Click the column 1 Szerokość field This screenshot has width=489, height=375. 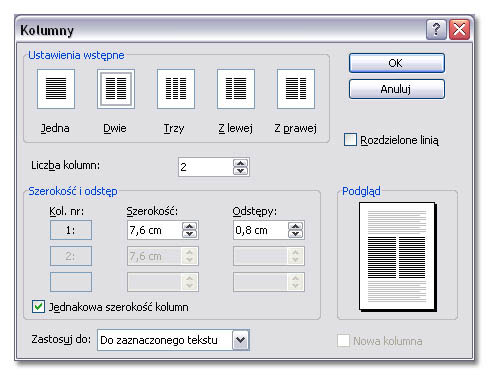point(155,230)
